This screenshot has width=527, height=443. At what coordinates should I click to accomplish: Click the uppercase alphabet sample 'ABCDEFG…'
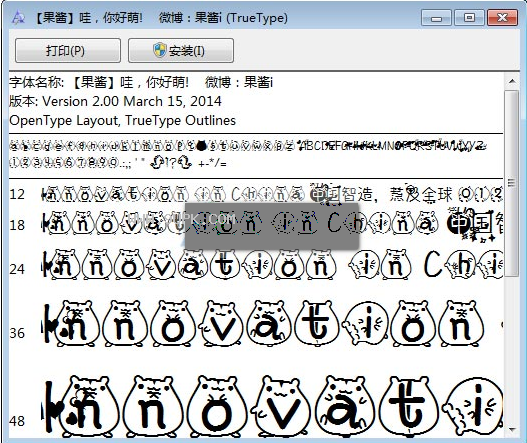pyautogui.click(x=393, y=146)
